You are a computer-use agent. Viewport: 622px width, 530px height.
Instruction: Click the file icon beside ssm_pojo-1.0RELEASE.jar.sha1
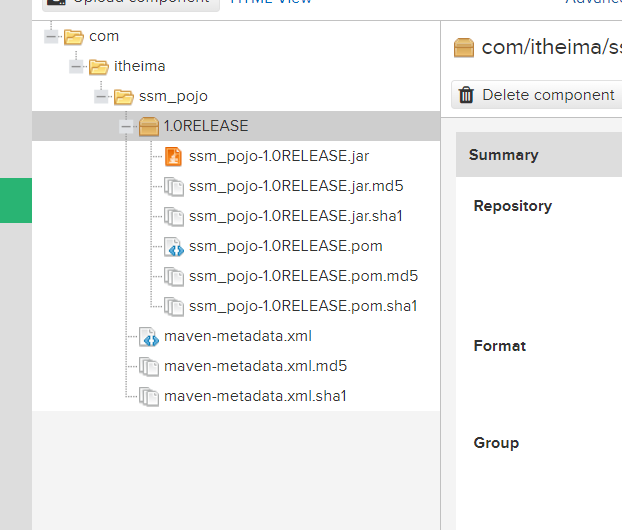[174, 217]
